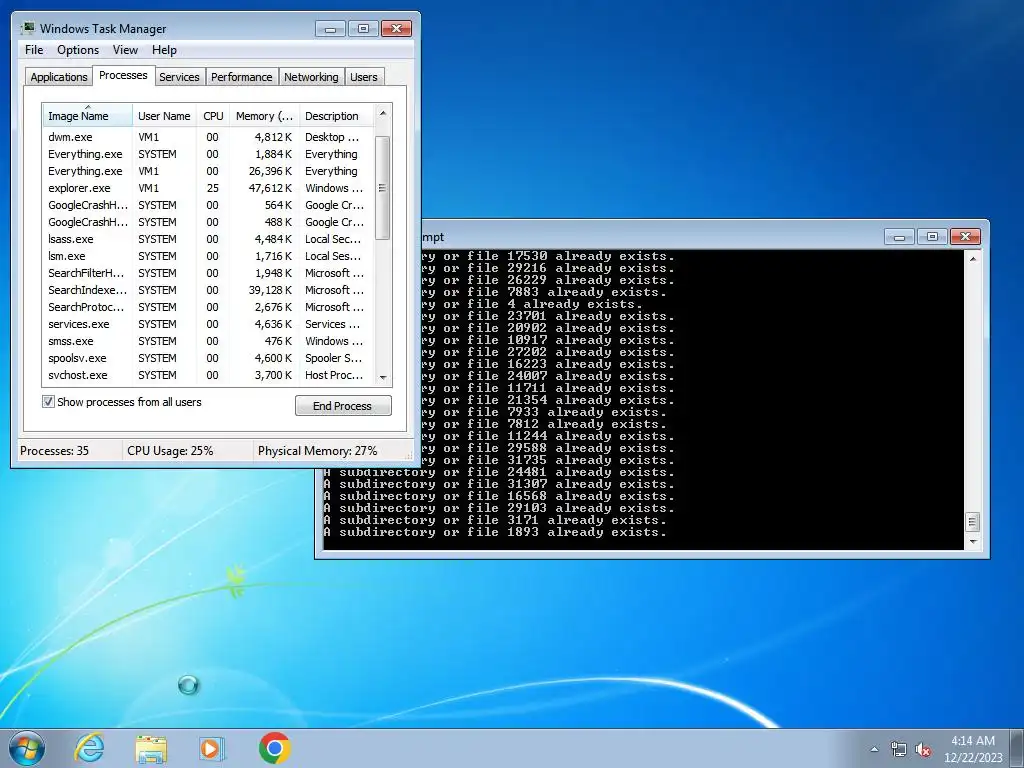Screen dimensions: 1024x768
Task: Close the Command Prompt window
Action: click(x=965, y=236)
